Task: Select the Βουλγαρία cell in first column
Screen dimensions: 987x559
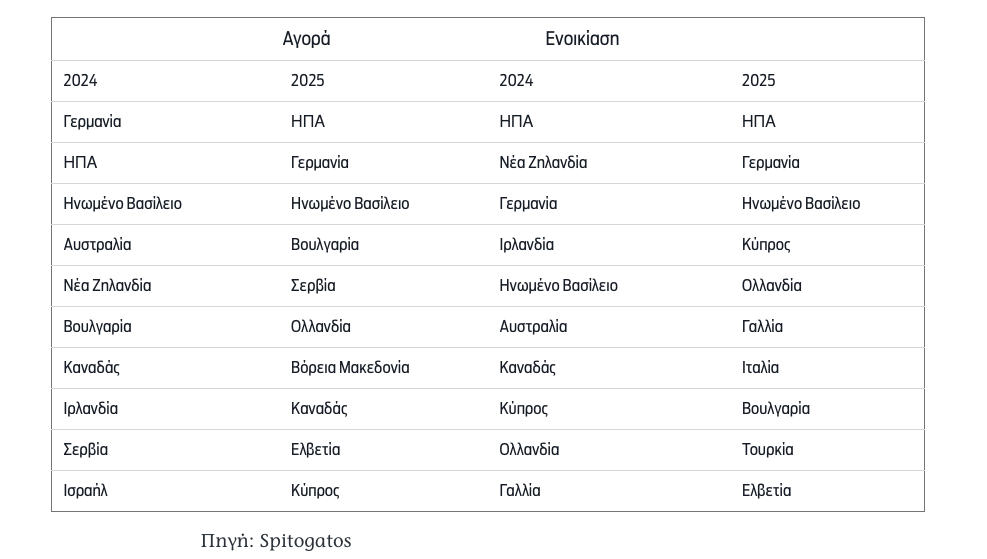Action: [98, 327]
